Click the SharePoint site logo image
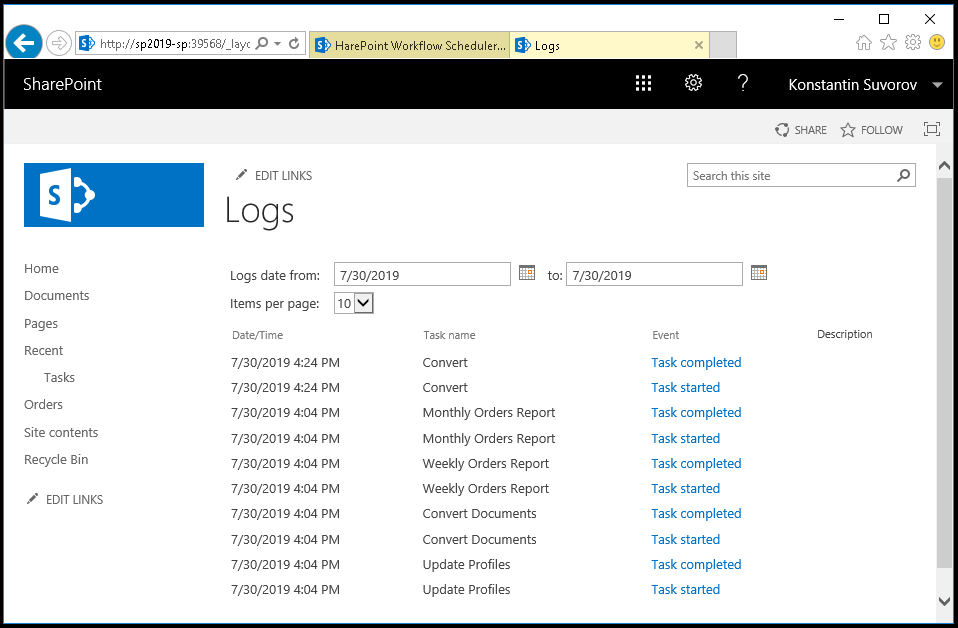Screen dimensions: 958x628 (x=114, y=195)
